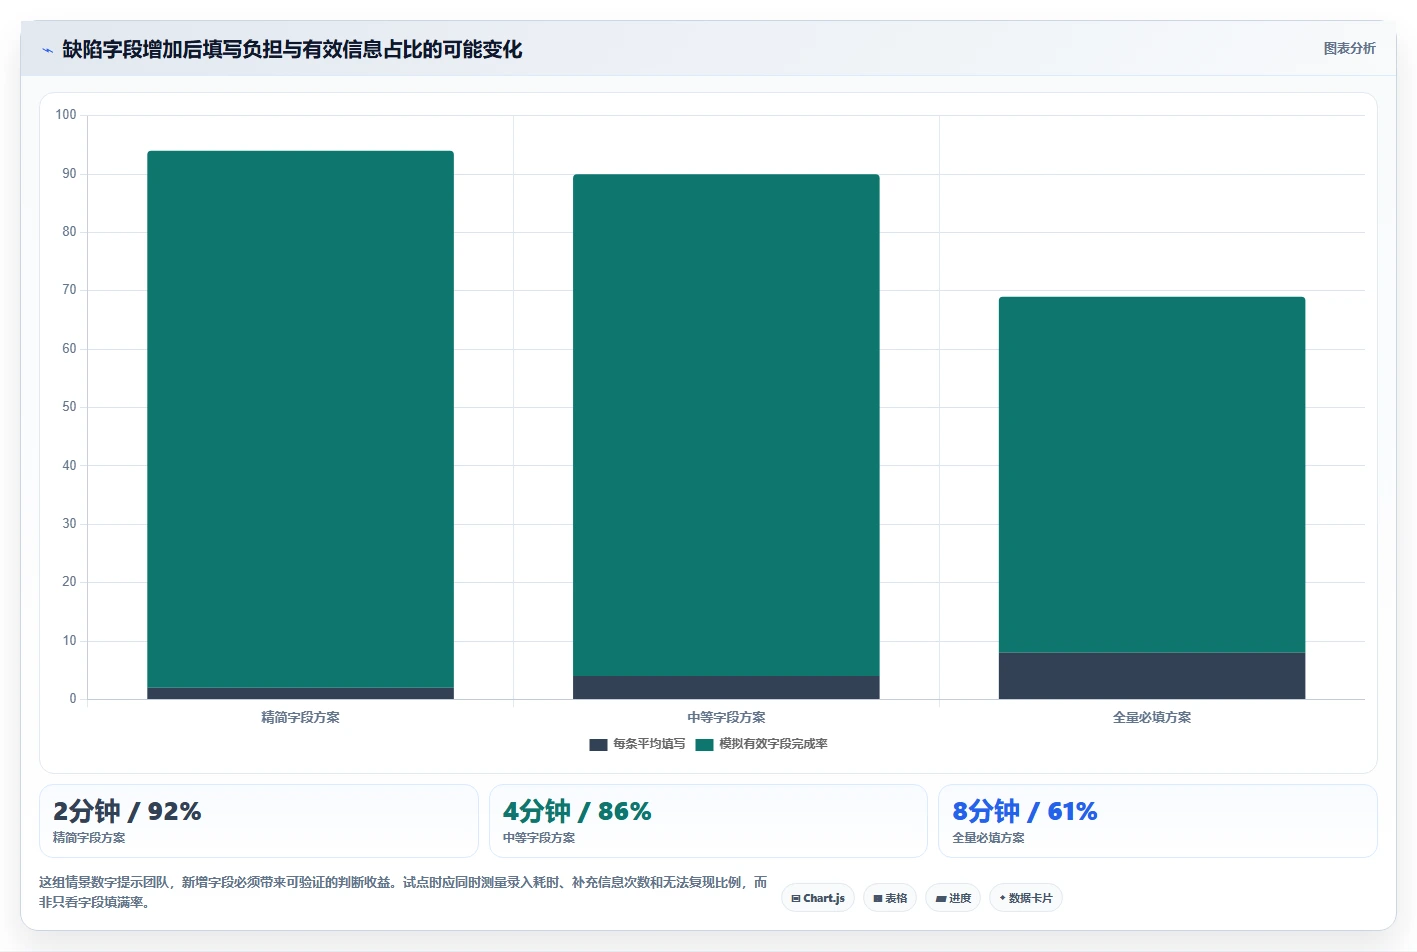Screen dimensions: 1417x952
Task: Click the 图表分析 label in the header
Action: 1349,48
